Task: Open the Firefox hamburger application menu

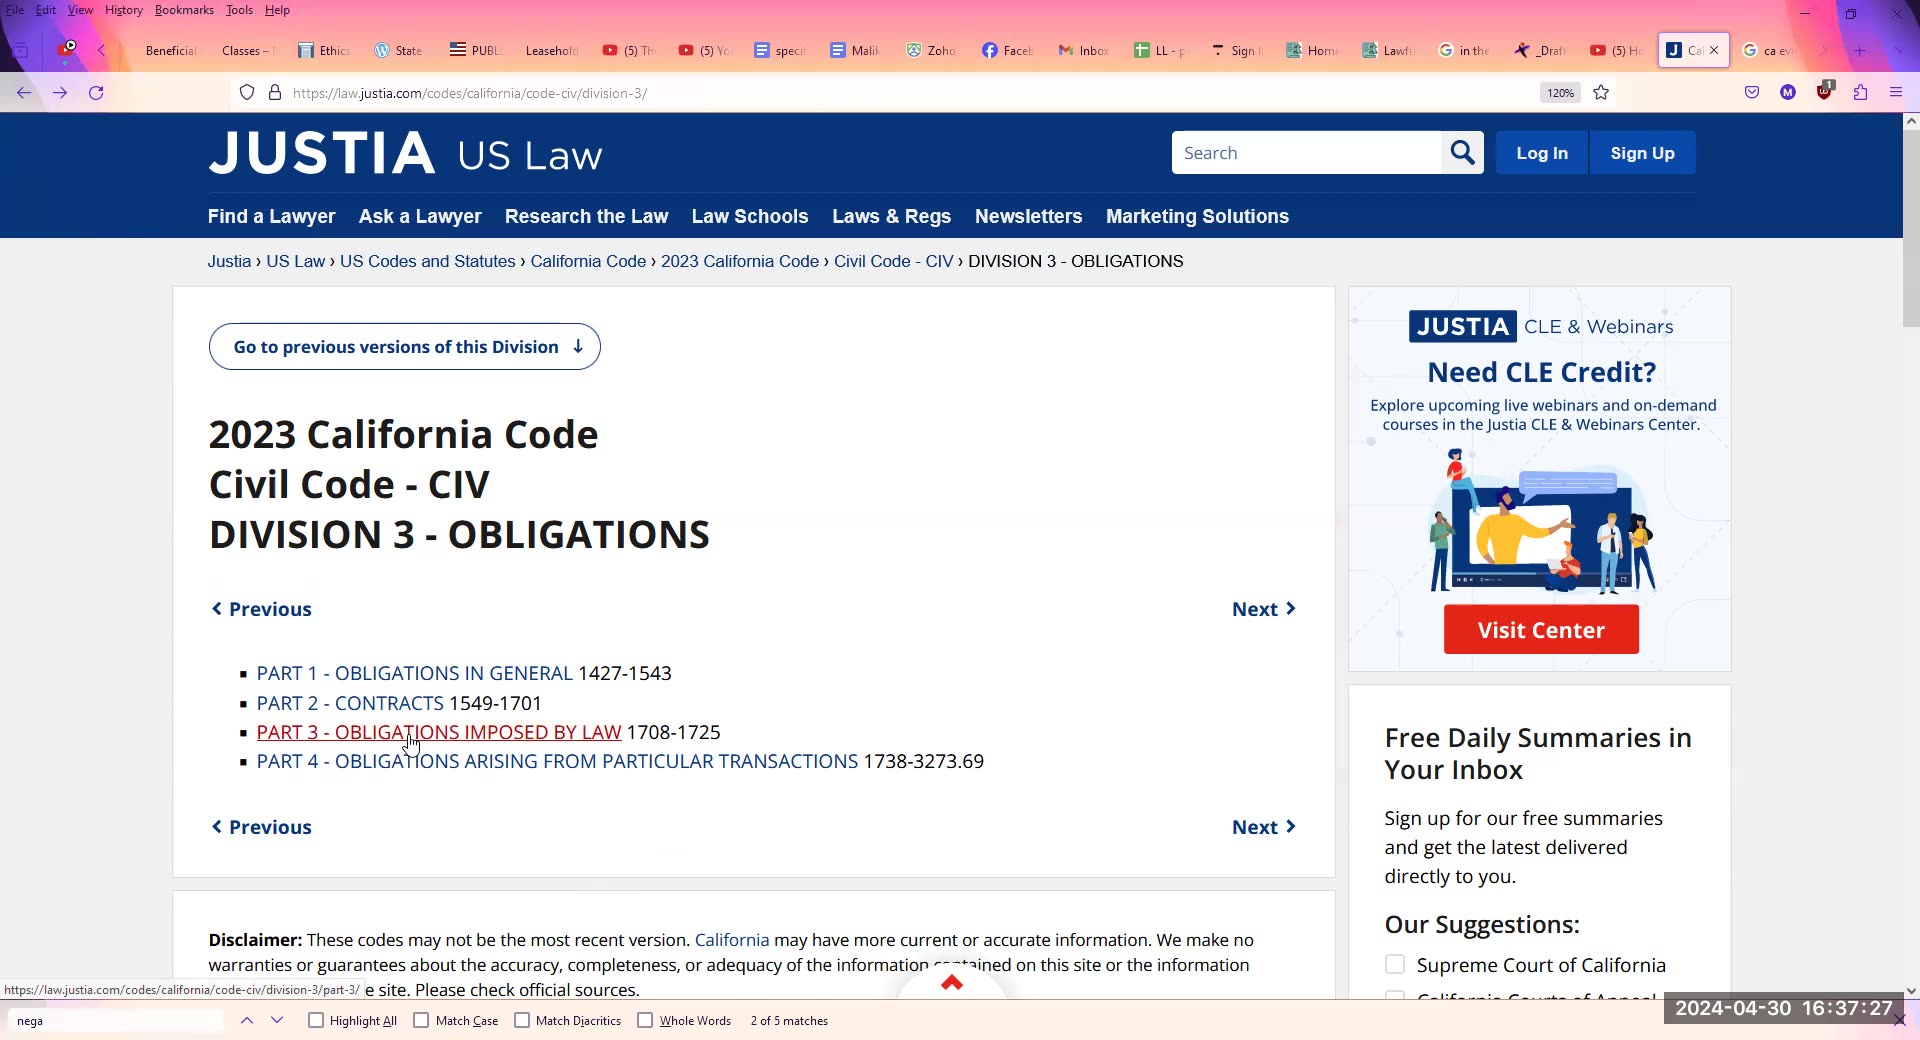Action: click(x=1895, y=93)
